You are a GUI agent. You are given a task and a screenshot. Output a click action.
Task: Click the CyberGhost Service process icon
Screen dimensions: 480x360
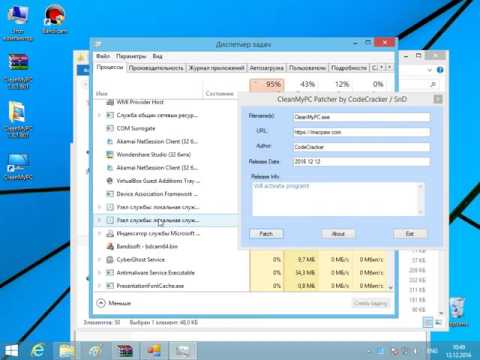(x=110, y=260)
